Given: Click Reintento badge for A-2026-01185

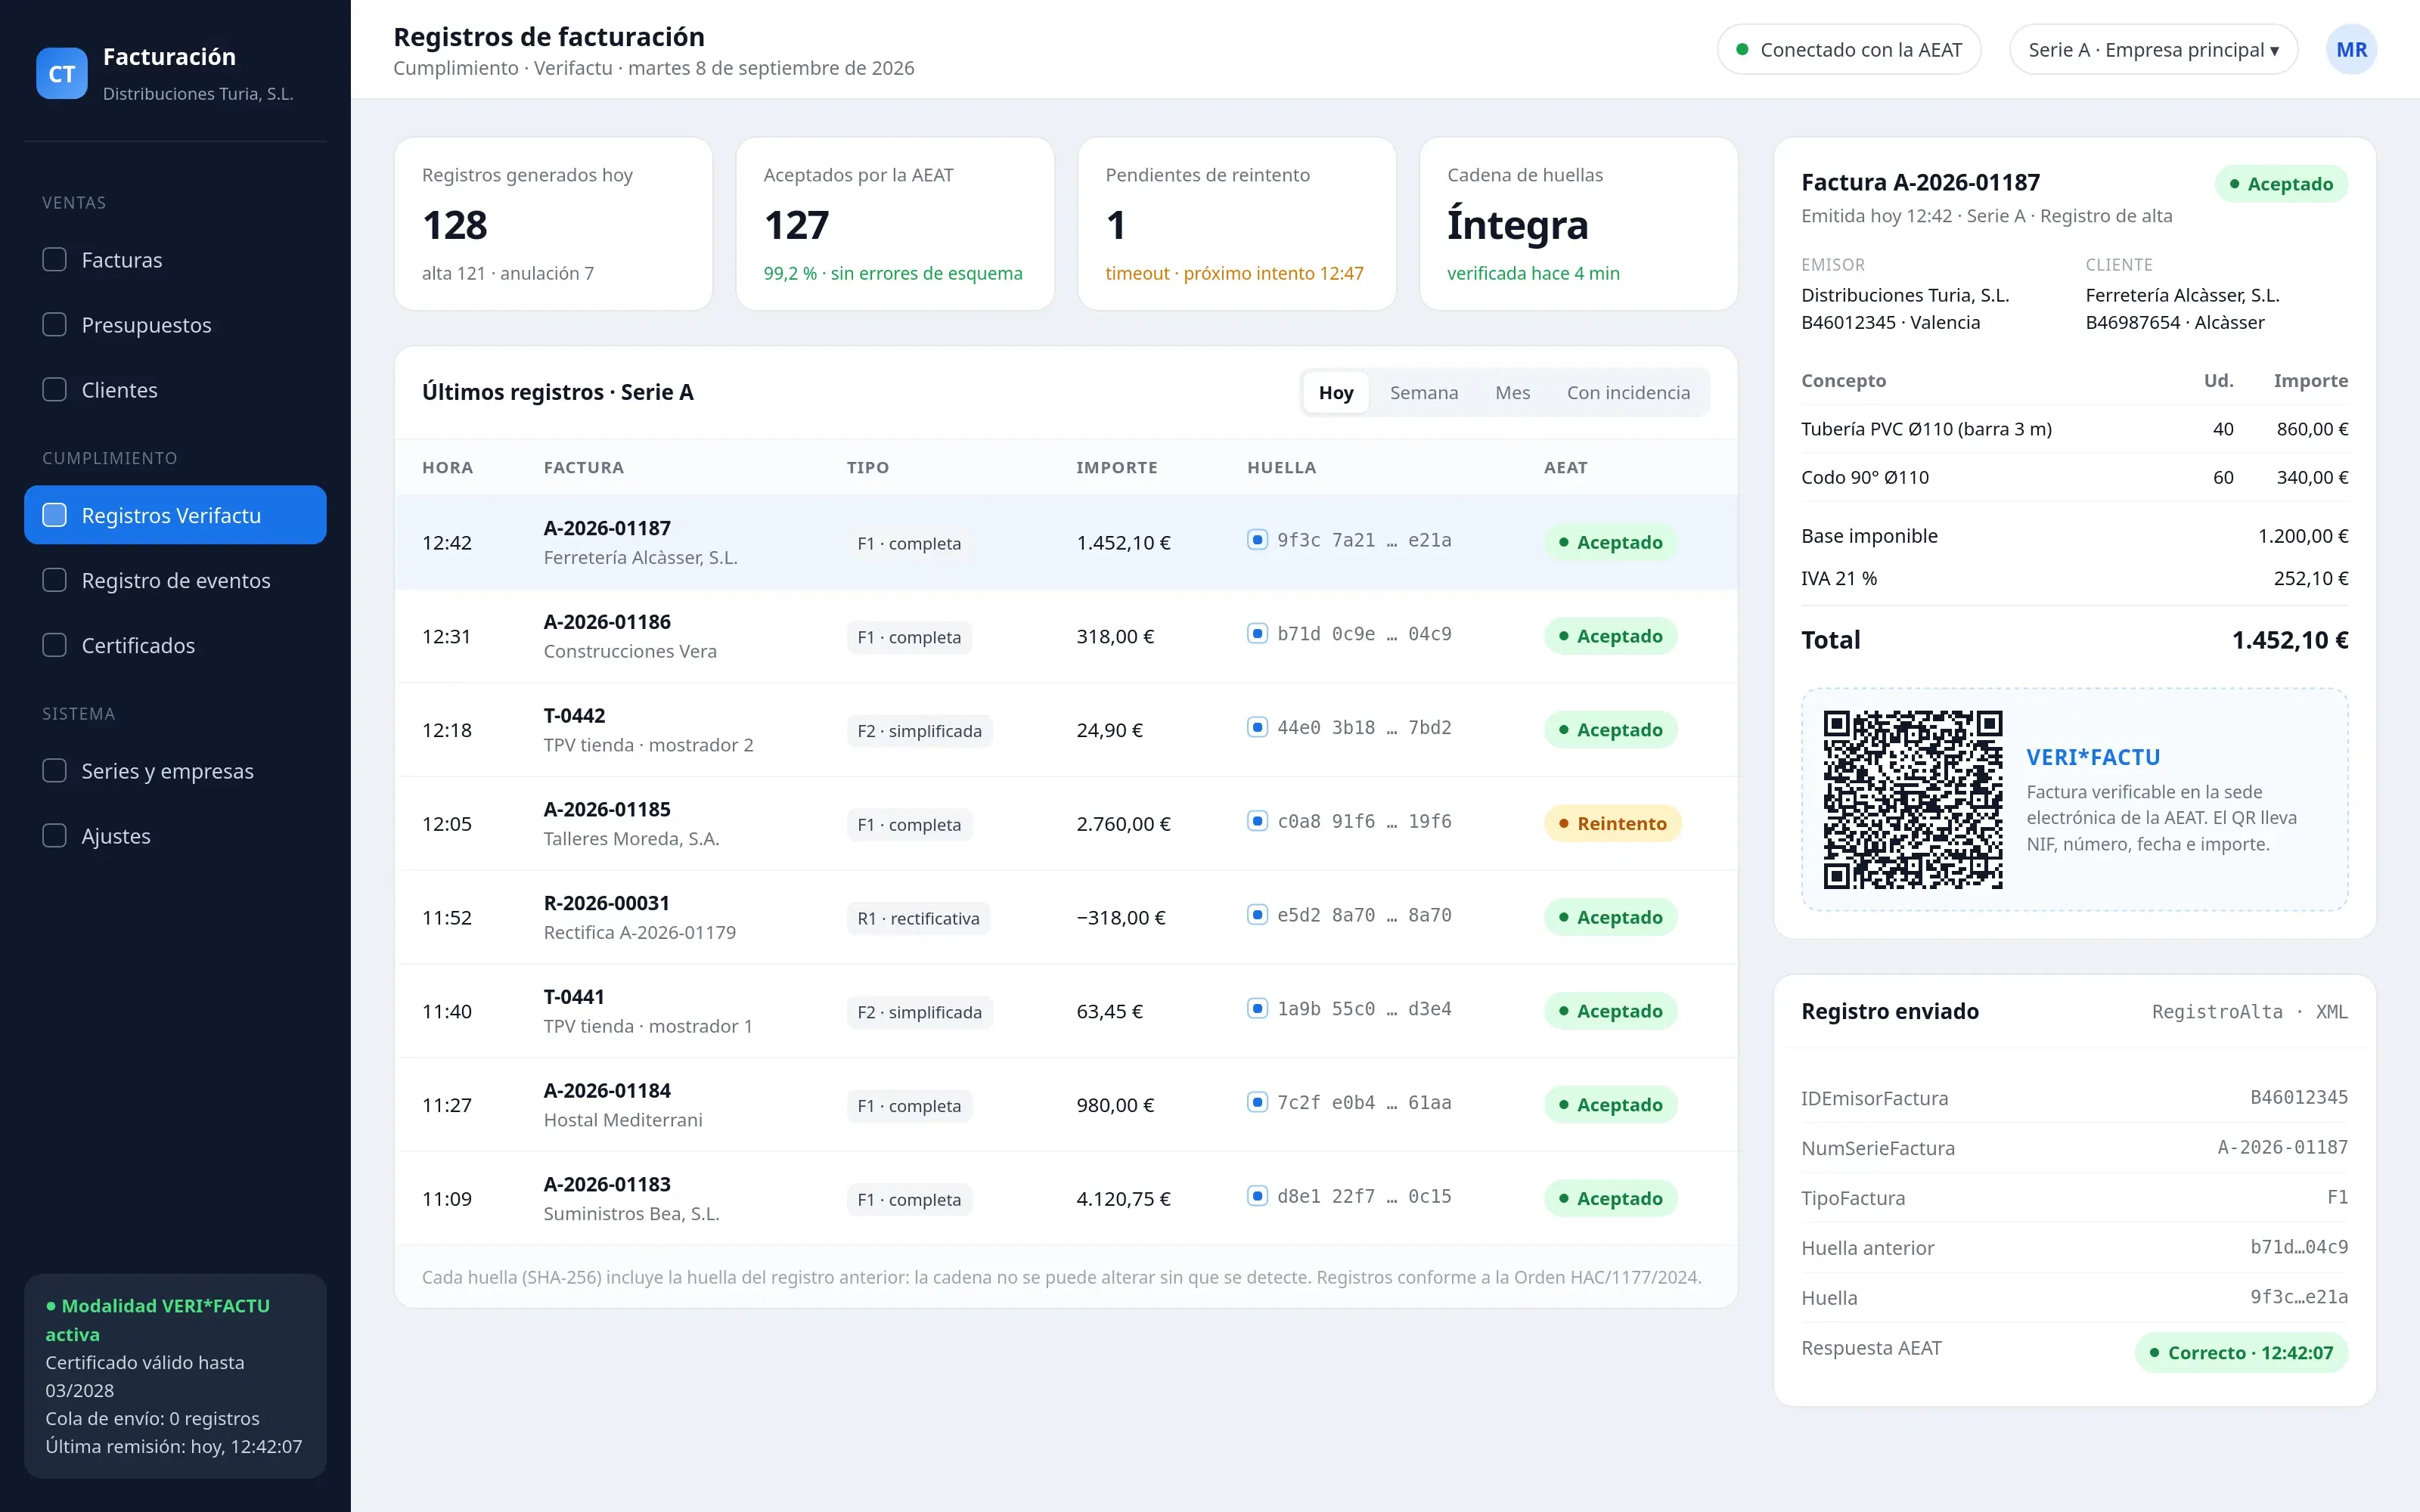Looking at the screenshot, I should coord(1612,824).
